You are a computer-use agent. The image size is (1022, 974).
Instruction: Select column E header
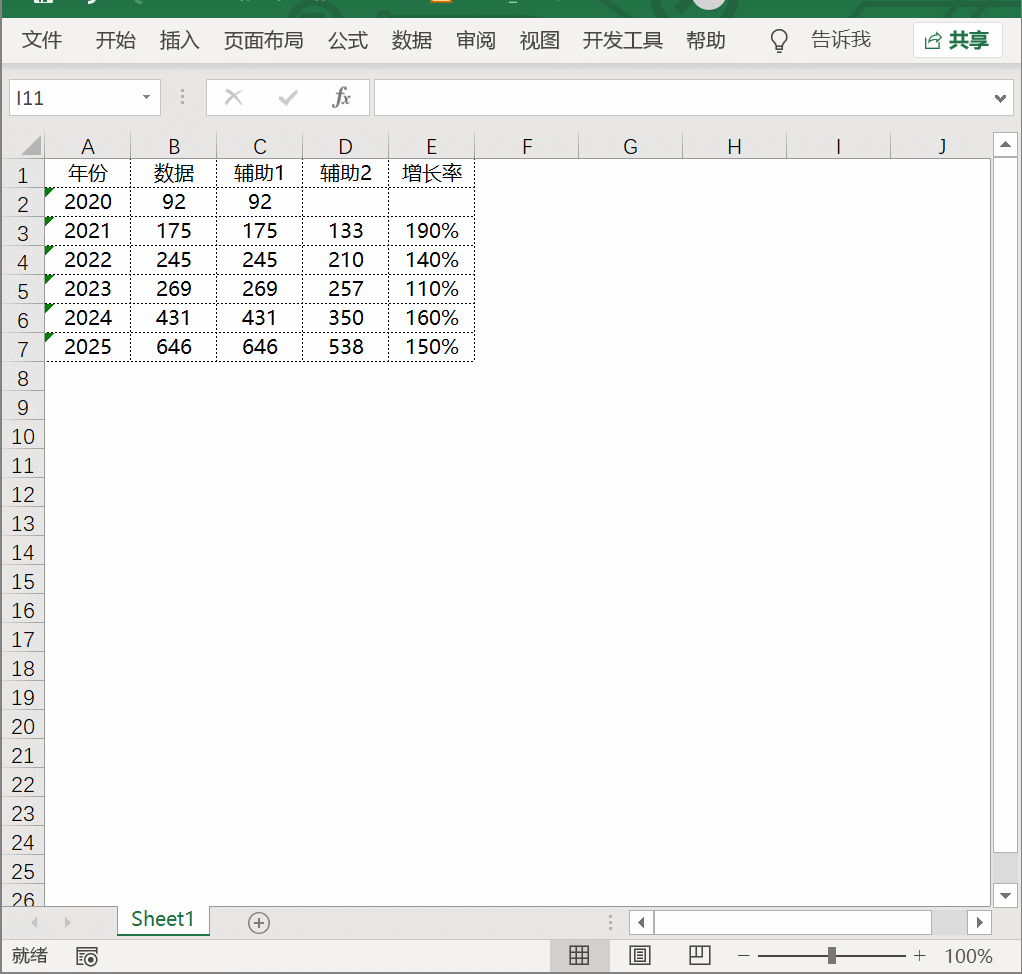coord(431,146)
